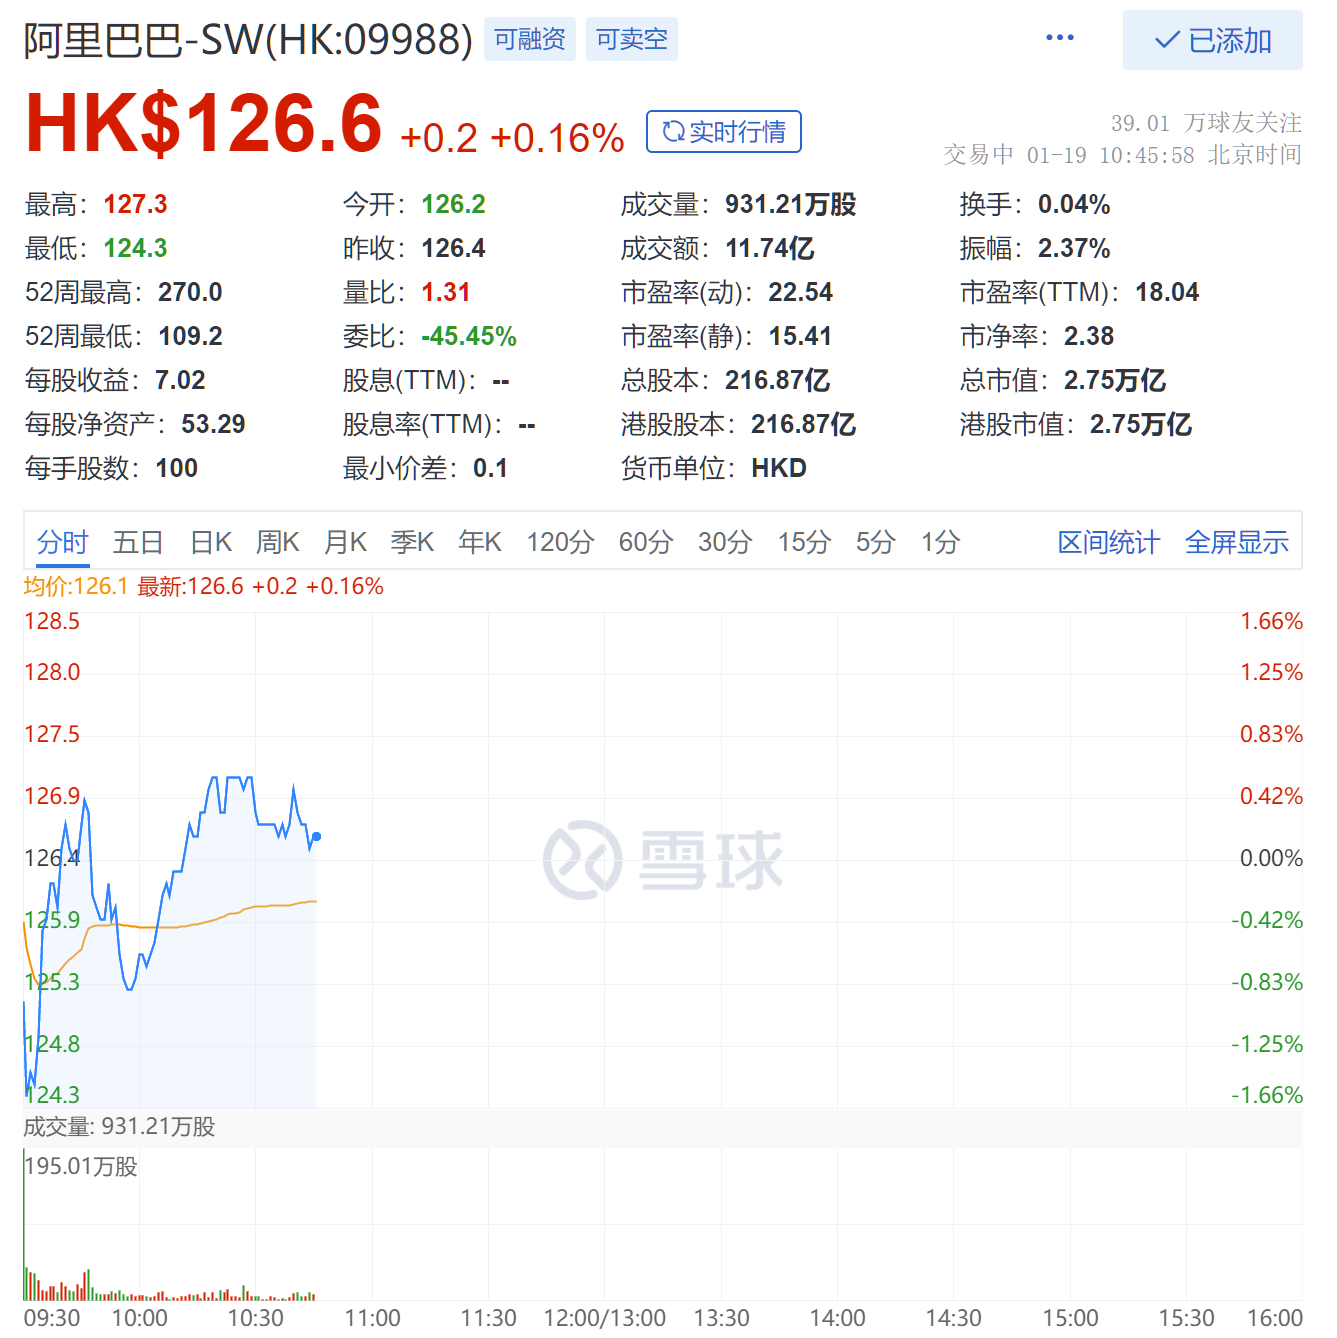Open the 周K chart tab
The height and width of the screenshot is (1338, 1337).
(x=278, y=542)
